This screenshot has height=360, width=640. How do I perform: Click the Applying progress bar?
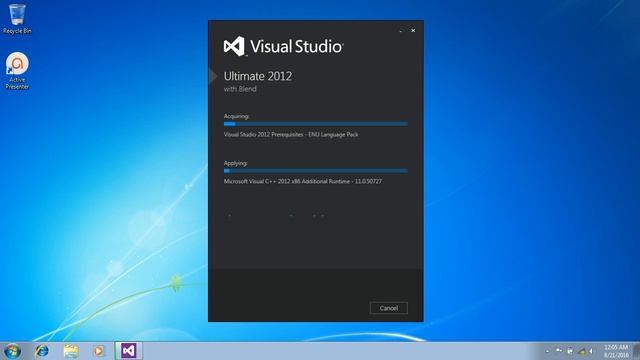316,171
